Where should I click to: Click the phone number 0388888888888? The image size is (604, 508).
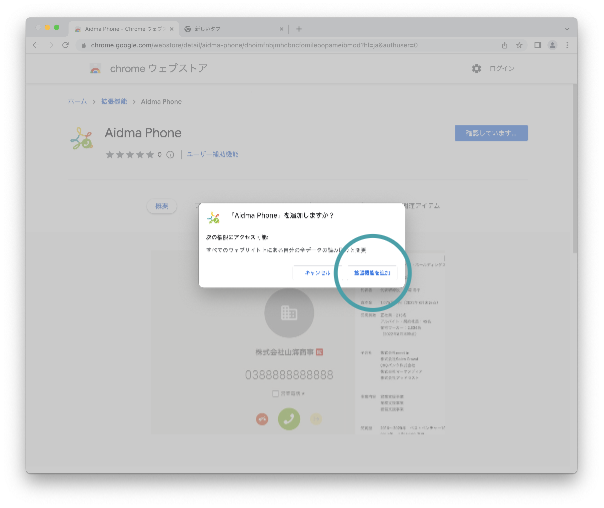(x=289, y=375)
